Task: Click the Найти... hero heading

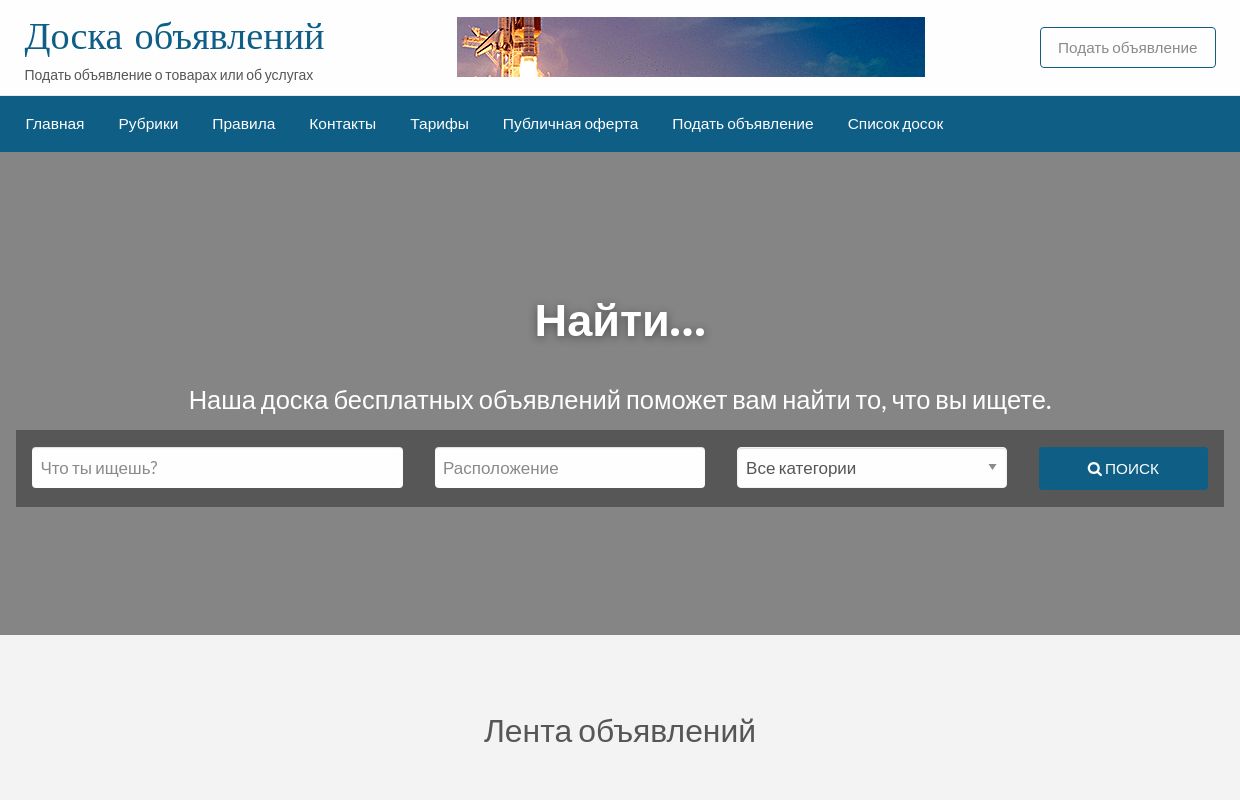Action: coord(619,320)
